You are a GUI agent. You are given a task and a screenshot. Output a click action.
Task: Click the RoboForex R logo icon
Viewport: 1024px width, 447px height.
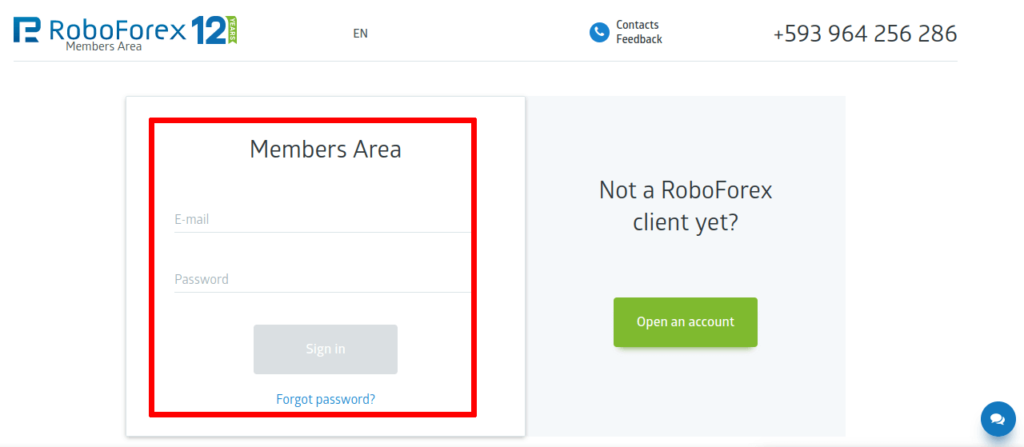point(27,31)
